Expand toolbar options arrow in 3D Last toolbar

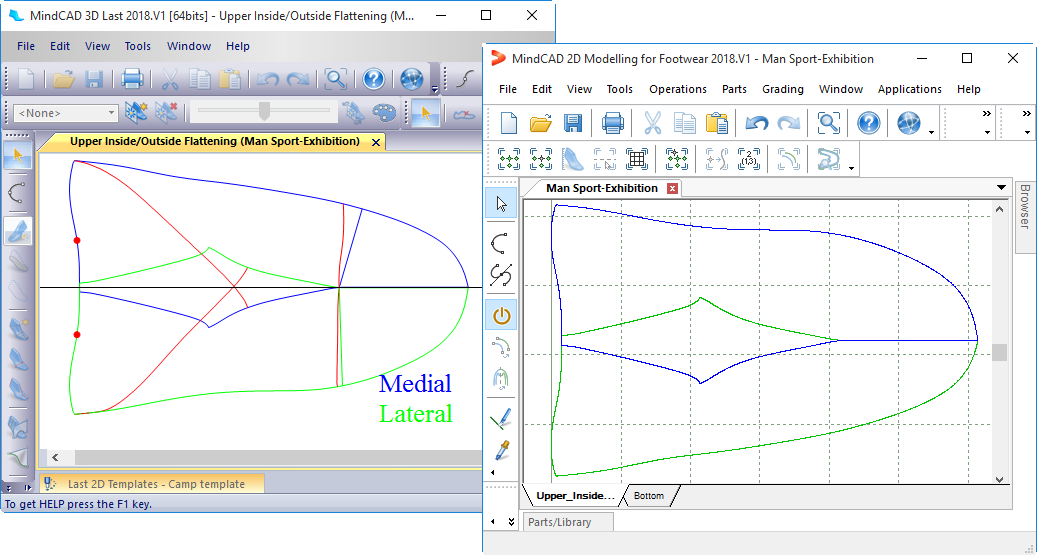point(435,89)
